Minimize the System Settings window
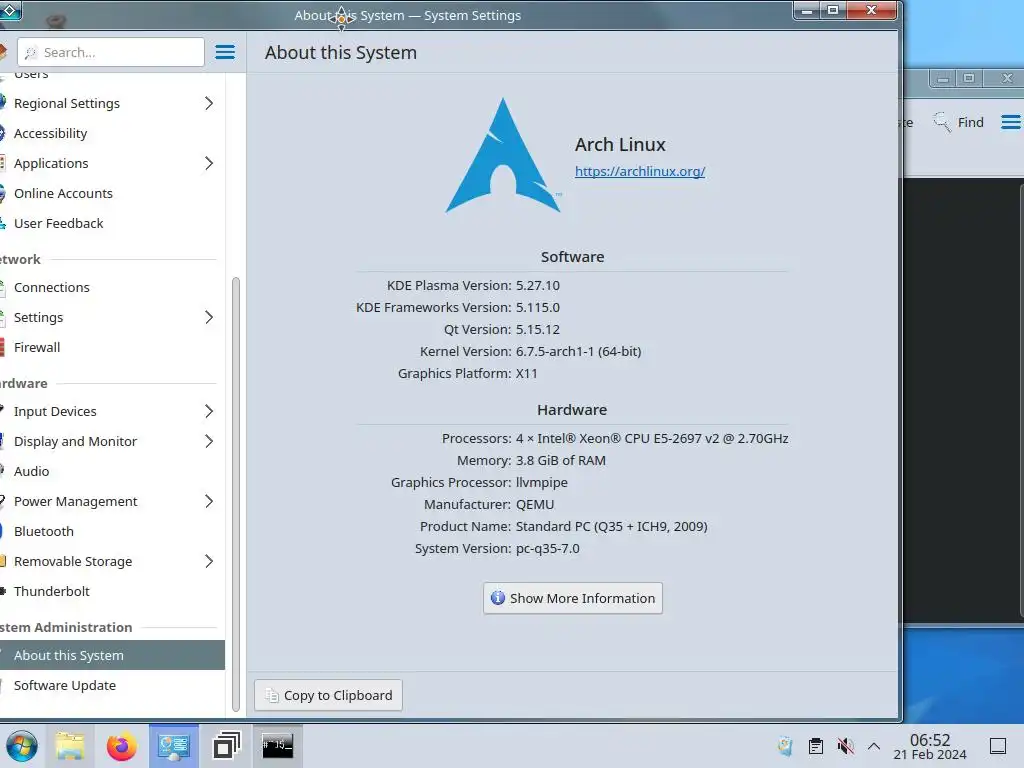The width and height of the screenshot is (1024, 768). [x=807, y=10]
